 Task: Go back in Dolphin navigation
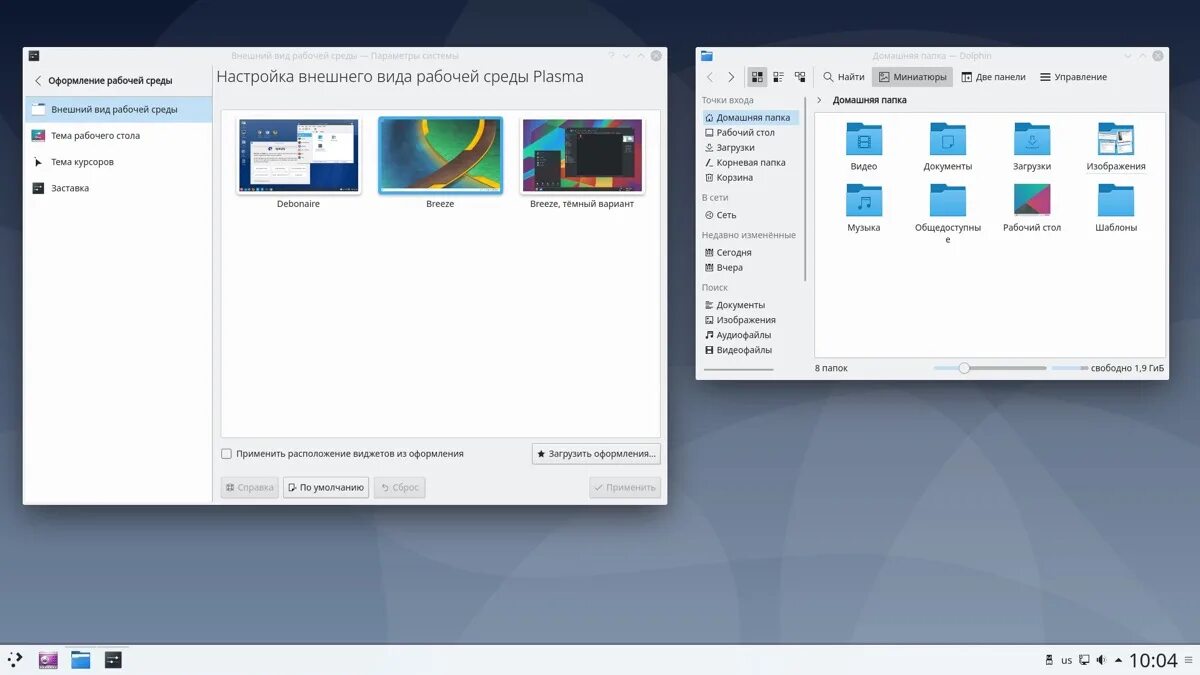click(x=710, y=77)
